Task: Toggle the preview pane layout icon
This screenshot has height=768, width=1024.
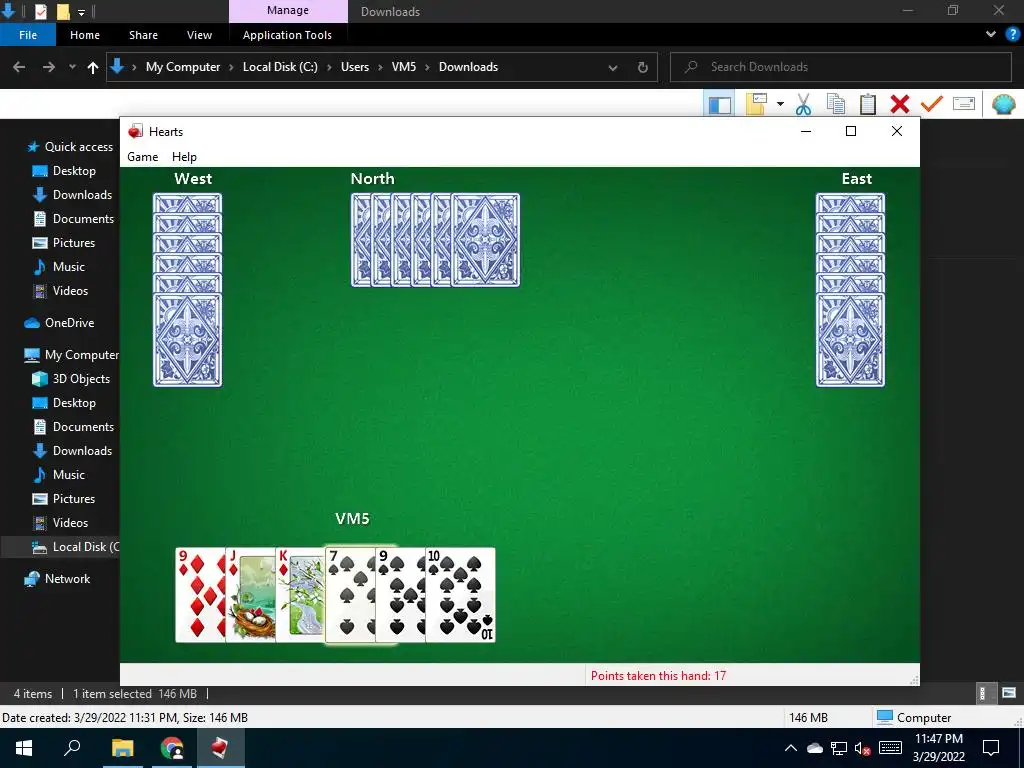Action: pos(720,104)
